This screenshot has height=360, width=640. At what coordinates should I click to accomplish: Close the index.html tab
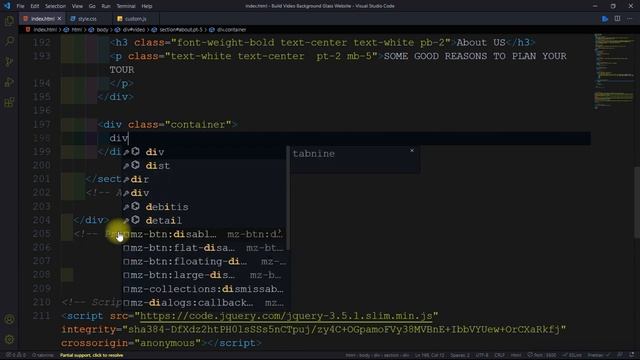[x=60, y=19]
